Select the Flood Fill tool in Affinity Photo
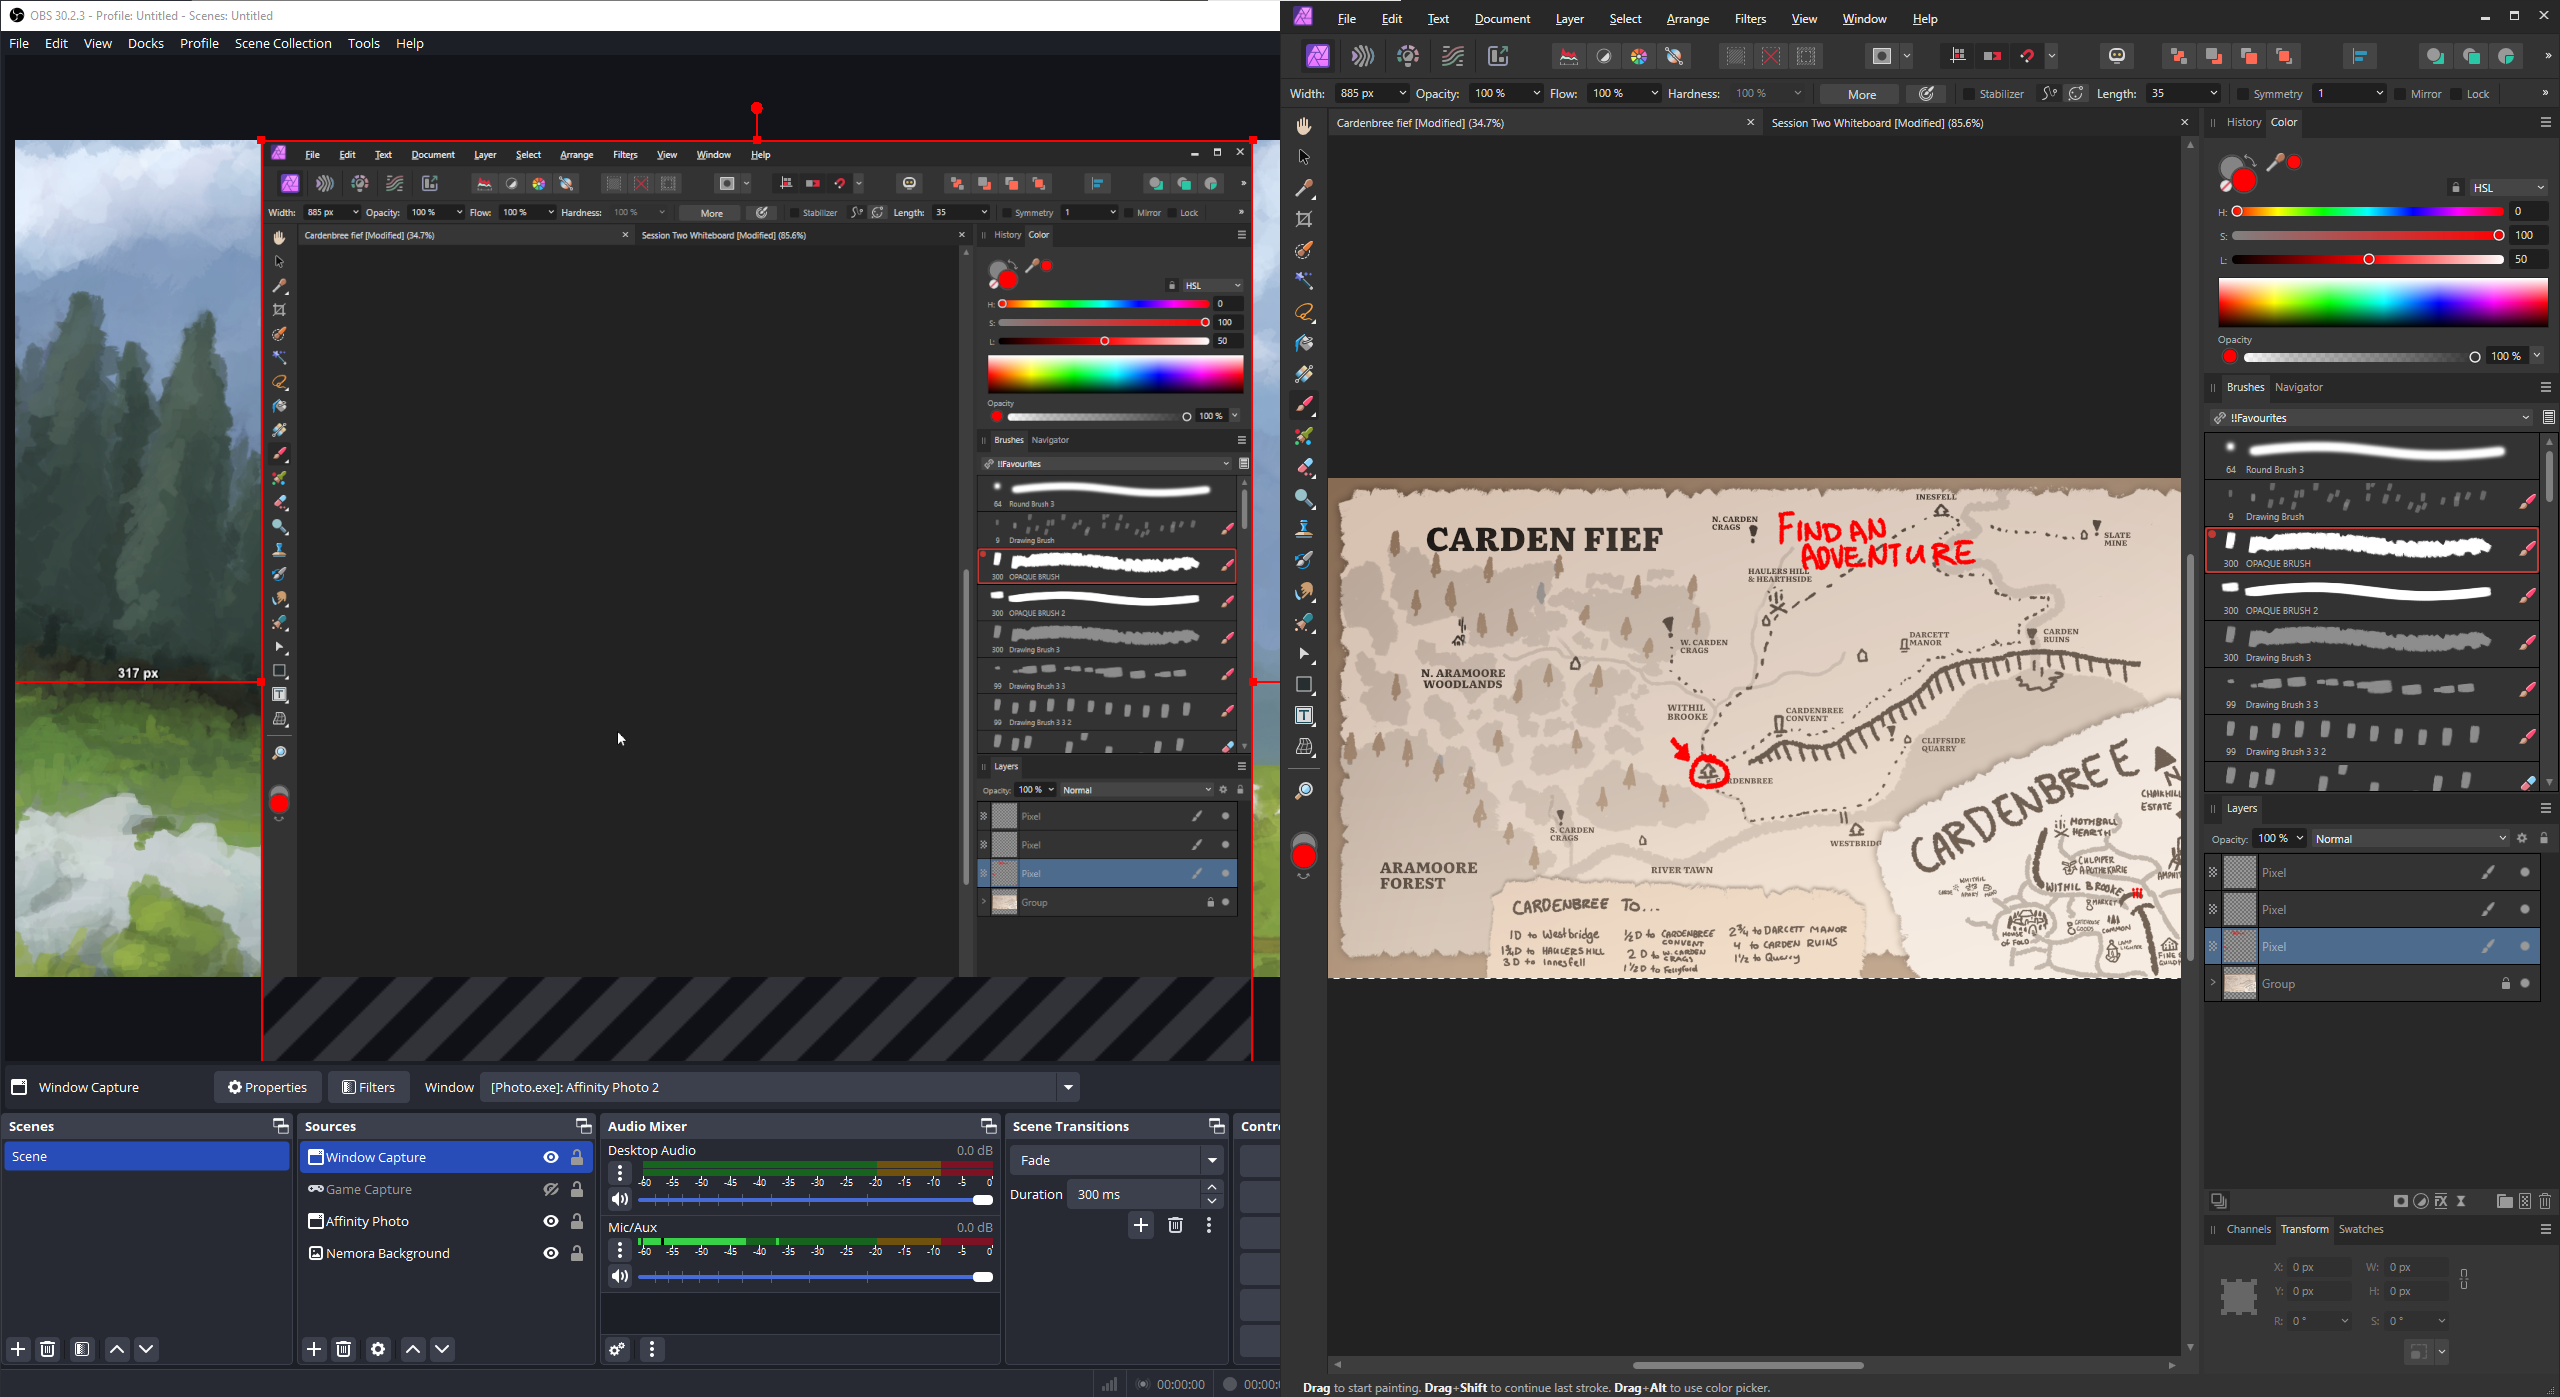This screenshot has height=1397, width=2560. [x=1304, y=343]
